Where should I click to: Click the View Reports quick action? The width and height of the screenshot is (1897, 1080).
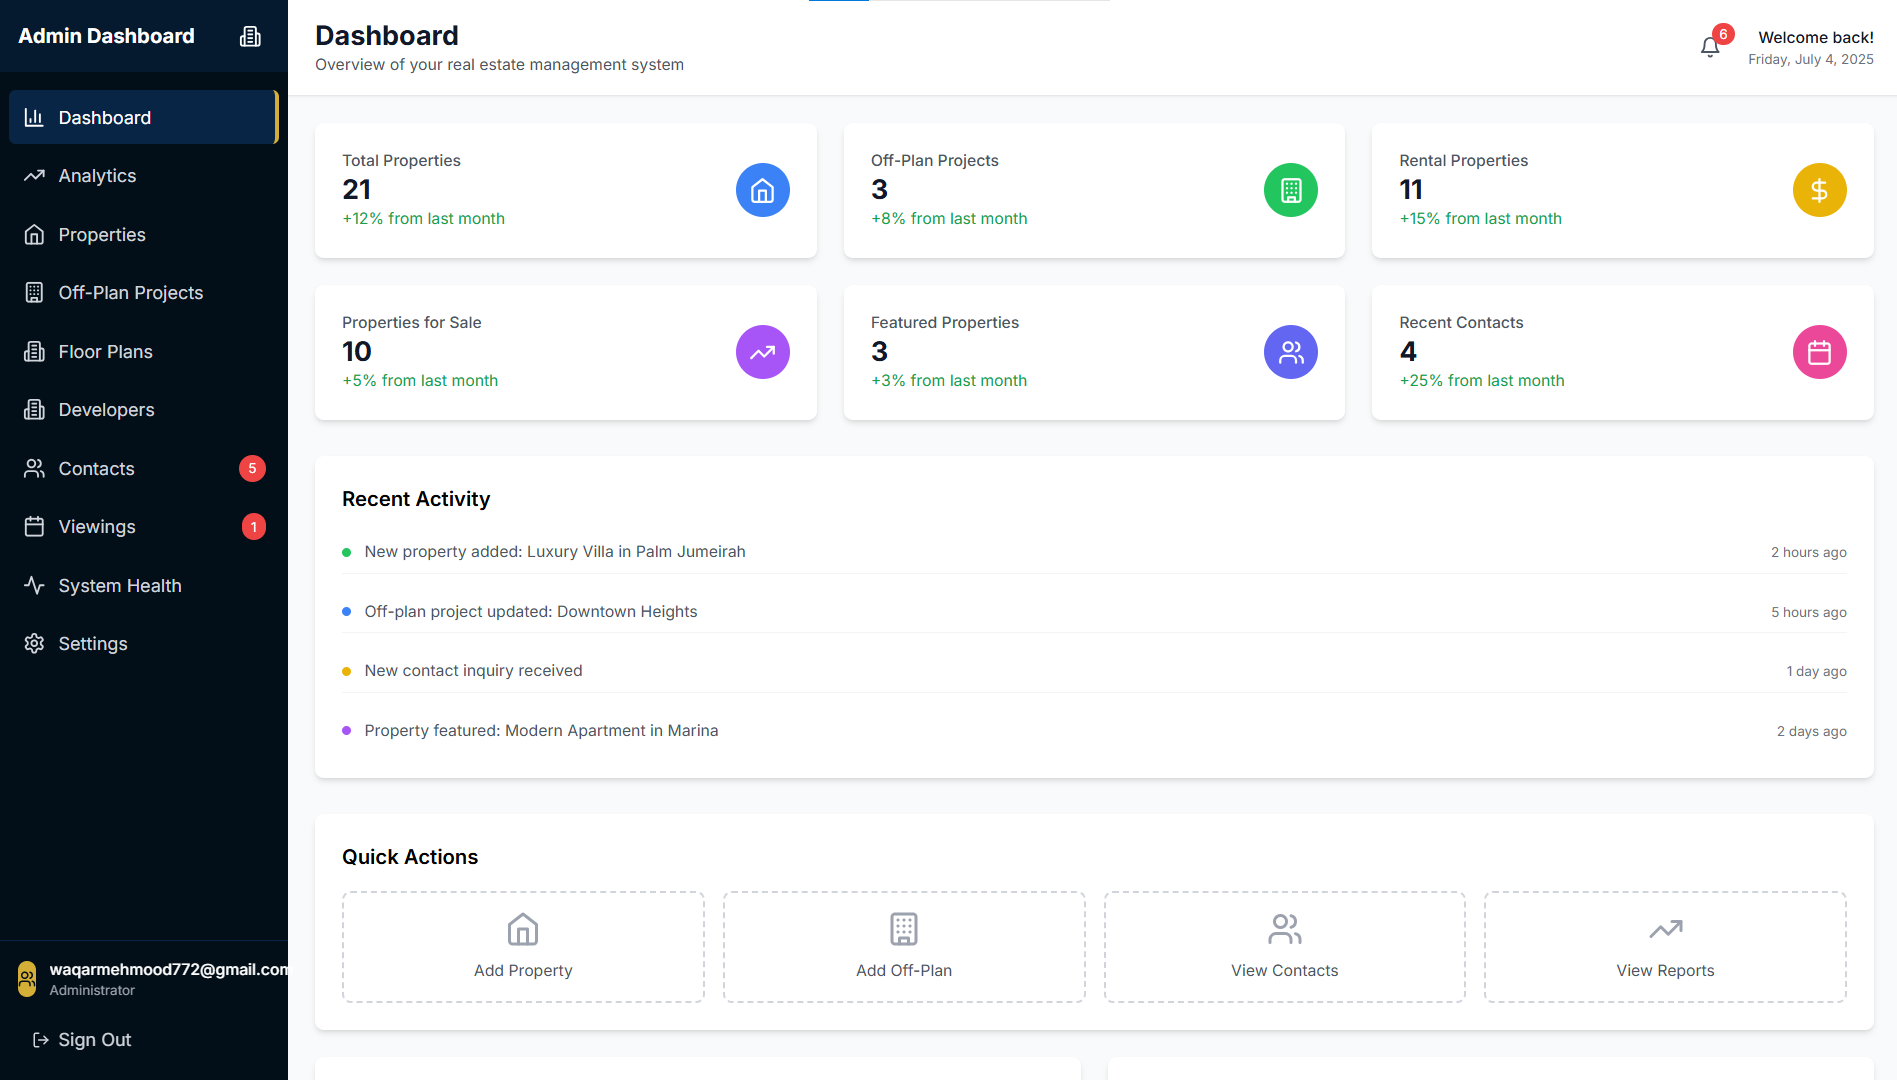(1664, 946)
